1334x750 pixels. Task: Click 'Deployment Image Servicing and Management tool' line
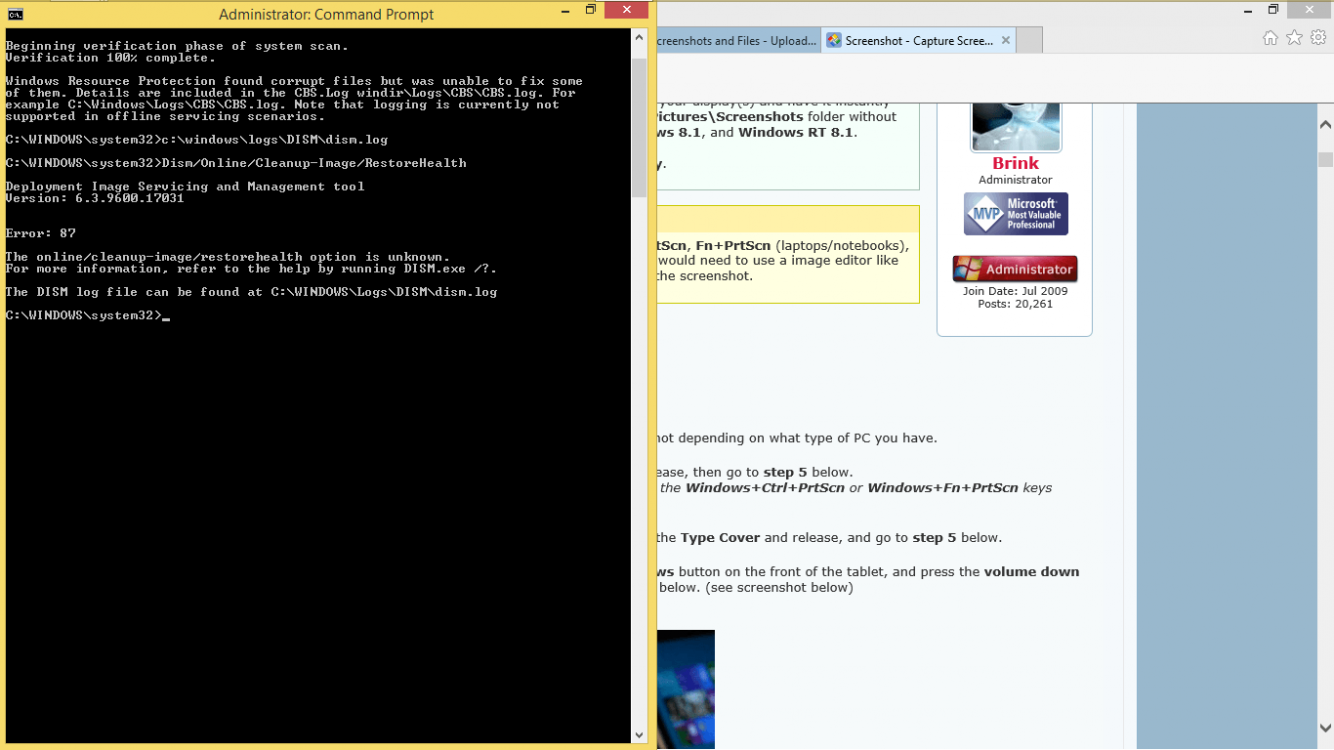pyautogui.click(x=185, y=186)
